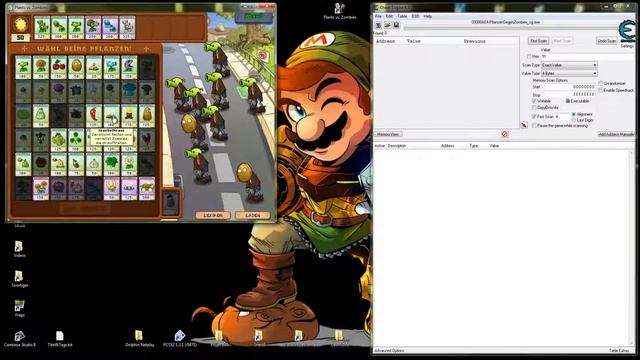The height and width of the screenshot is (360, 640).
Task: Toggle the Executable checkbox
Action: (568, 101)
